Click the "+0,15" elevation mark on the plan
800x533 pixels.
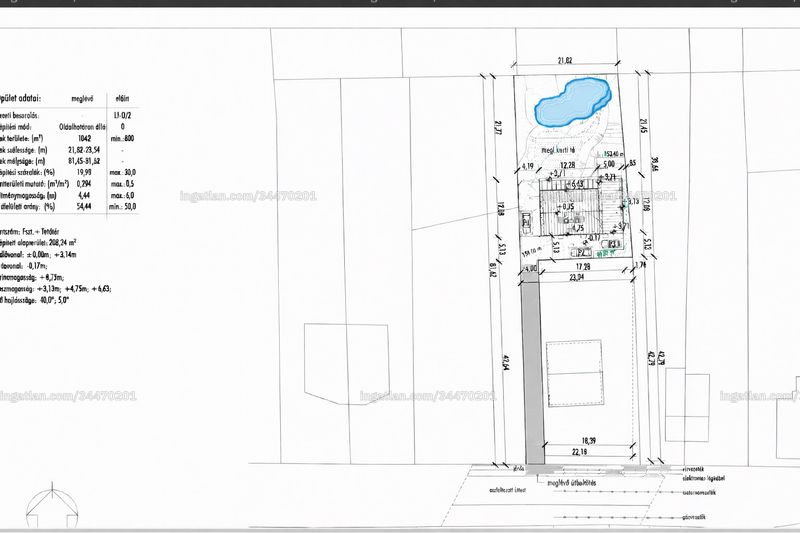point(566,206)
